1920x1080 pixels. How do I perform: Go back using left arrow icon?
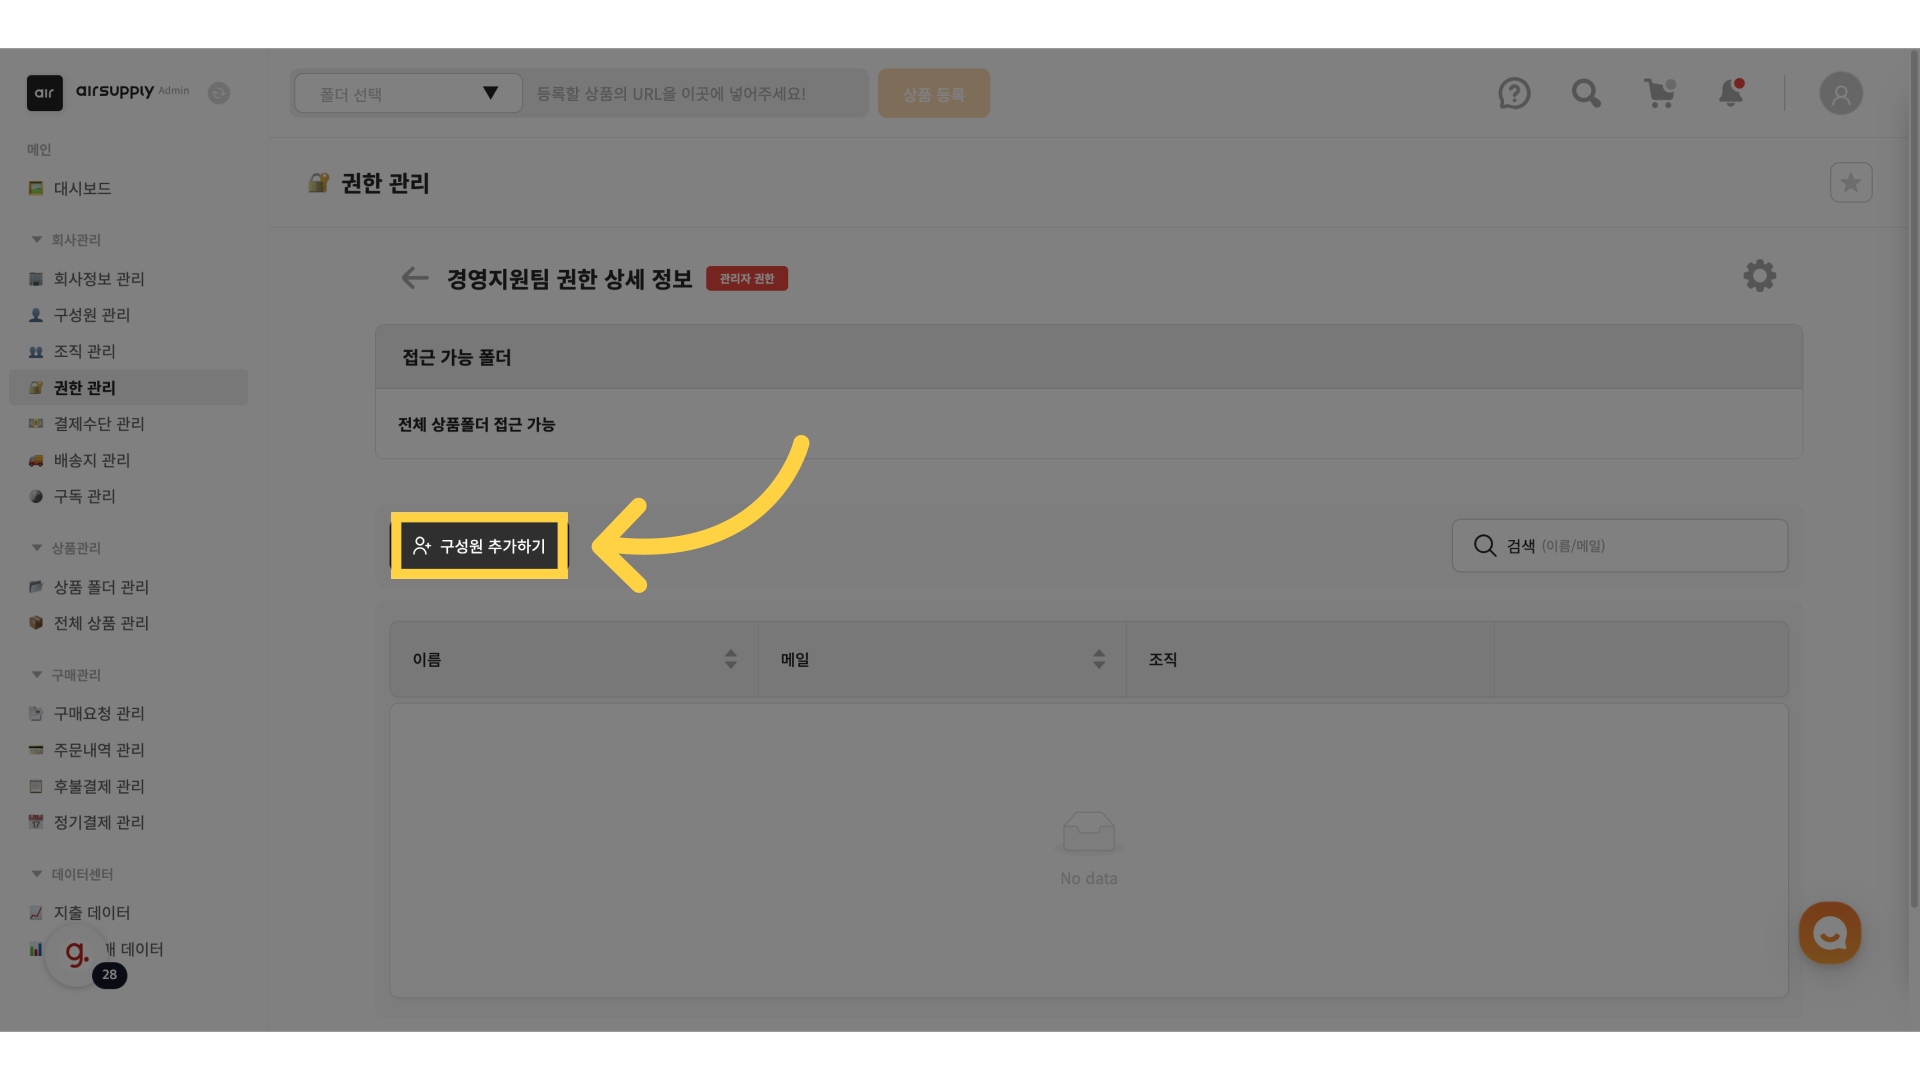point(414,278)
